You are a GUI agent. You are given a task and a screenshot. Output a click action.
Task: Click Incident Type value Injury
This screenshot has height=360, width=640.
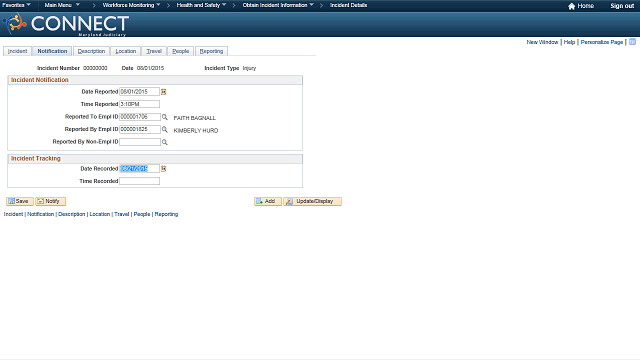point(249,68)
